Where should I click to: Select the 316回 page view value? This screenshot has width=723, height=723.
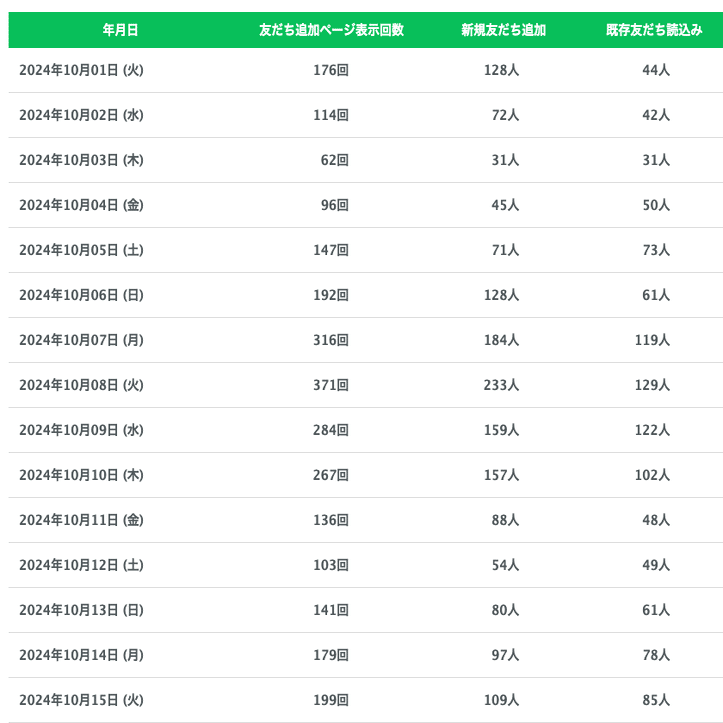pyautogui.click(x=330, y=340)
